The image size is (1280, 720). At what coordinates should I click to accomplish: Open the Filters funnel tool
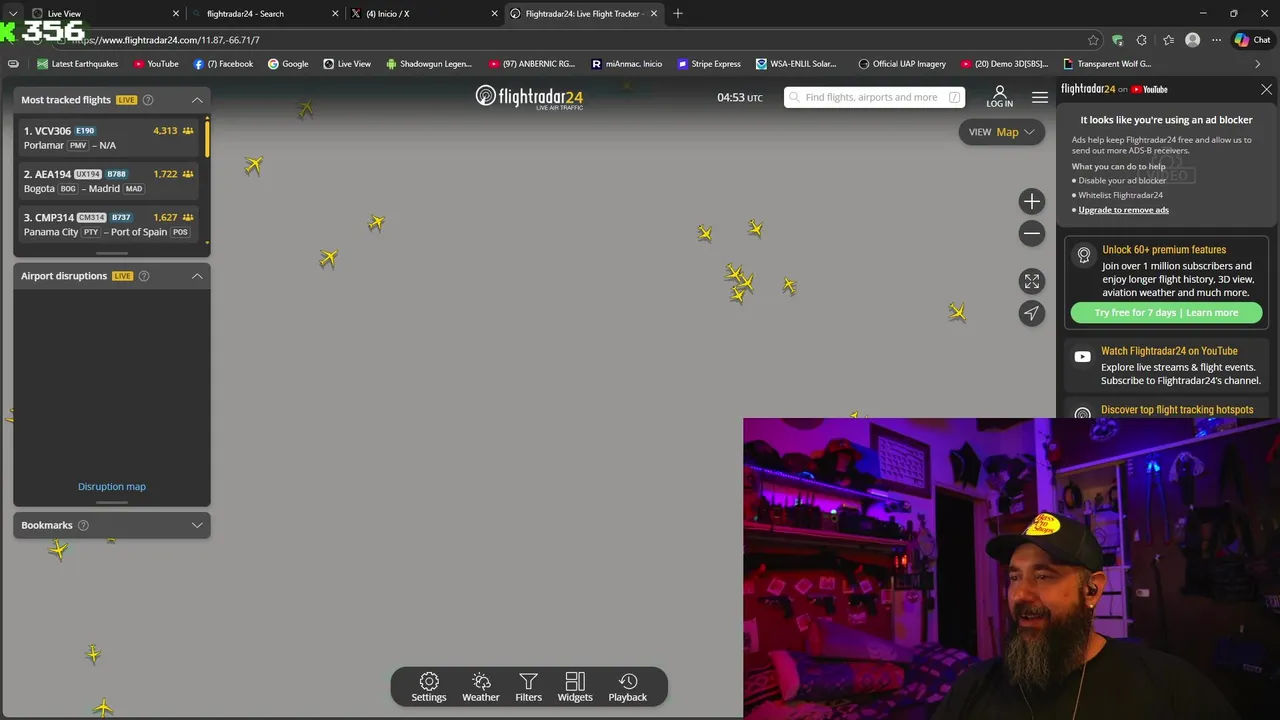529,687
